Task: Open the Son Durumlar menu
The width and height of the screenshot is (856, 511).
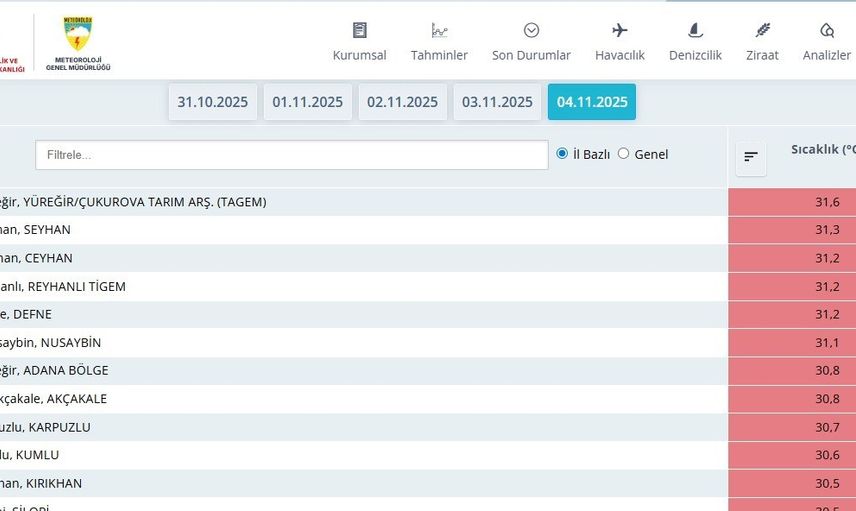Action: pos(531,55)
